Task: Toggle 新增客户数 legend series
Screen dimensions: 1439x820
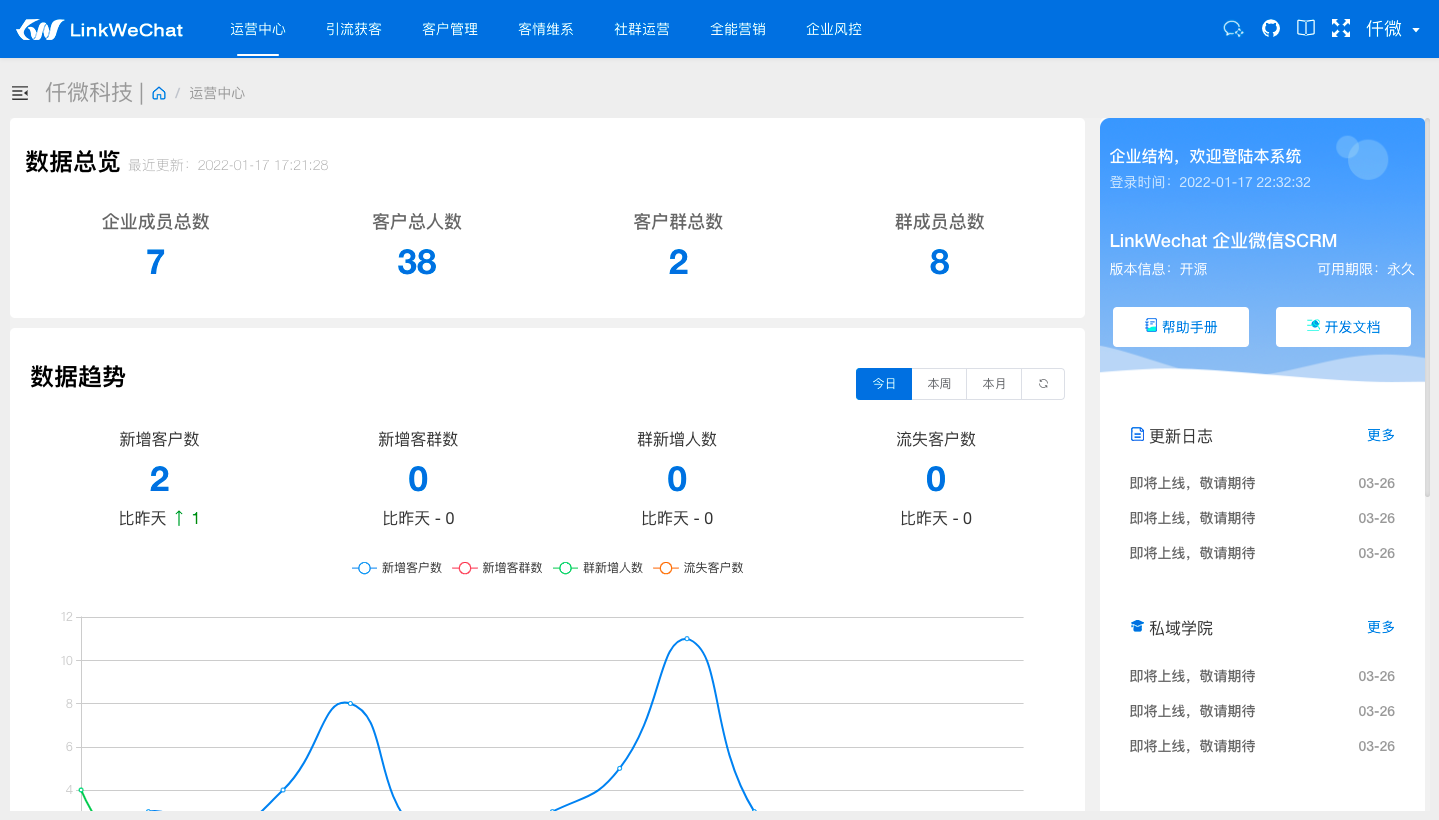Action: (397, 568)
